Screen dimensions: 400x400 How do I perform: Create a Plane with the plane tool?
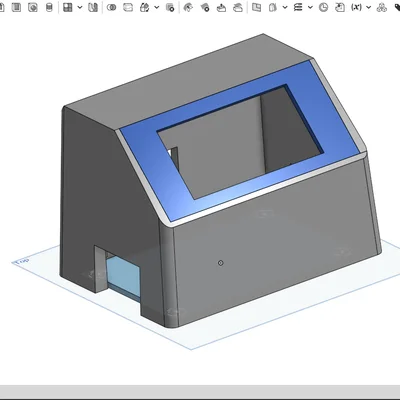[x=256, y=7]
